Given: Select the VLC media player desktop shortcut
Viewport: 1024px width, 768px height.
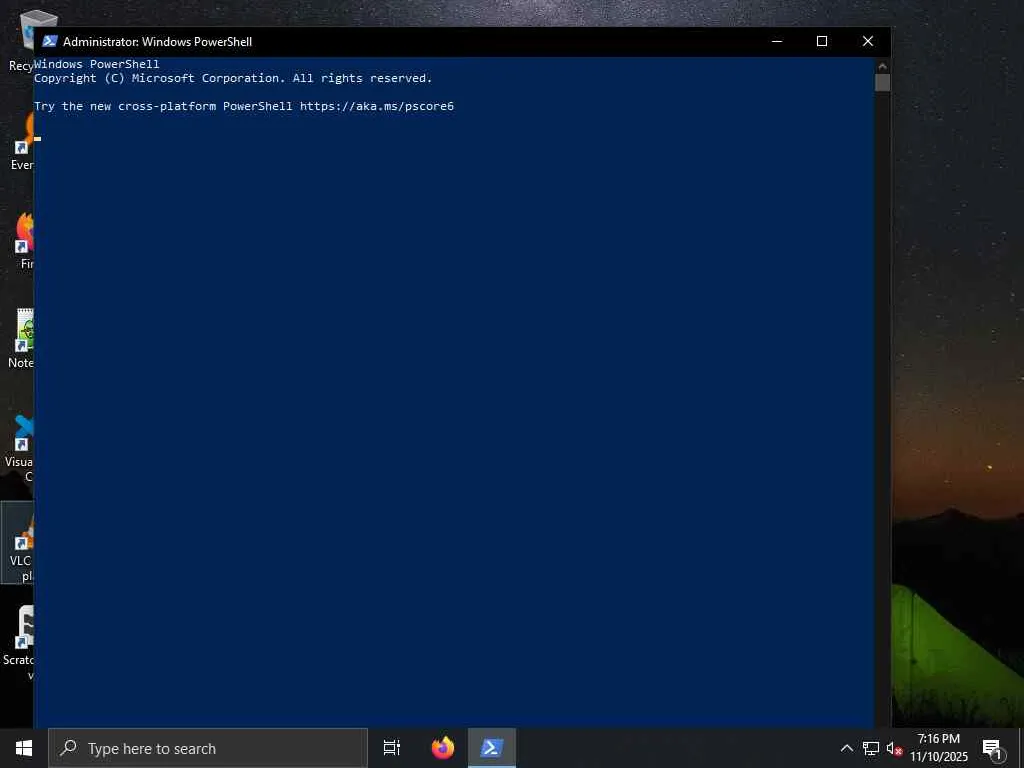Looking at the screenshot, I should tap(18, 543).
